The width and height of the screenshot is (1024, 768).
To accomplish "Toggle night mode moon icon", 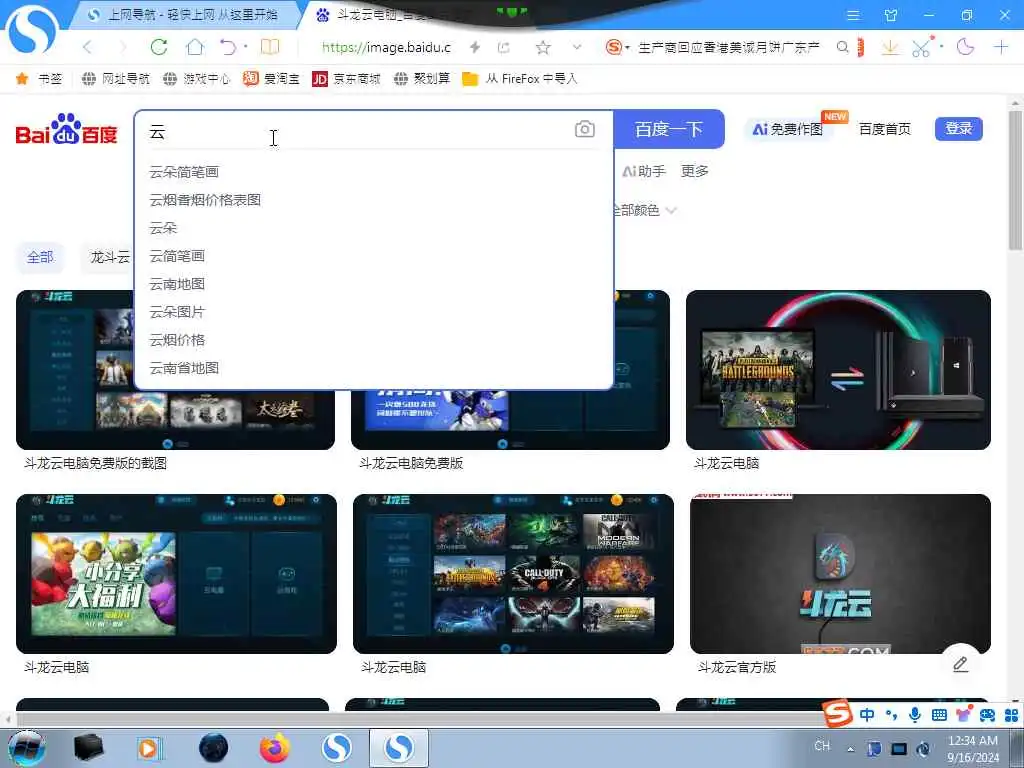I will (x=965, y=47).
